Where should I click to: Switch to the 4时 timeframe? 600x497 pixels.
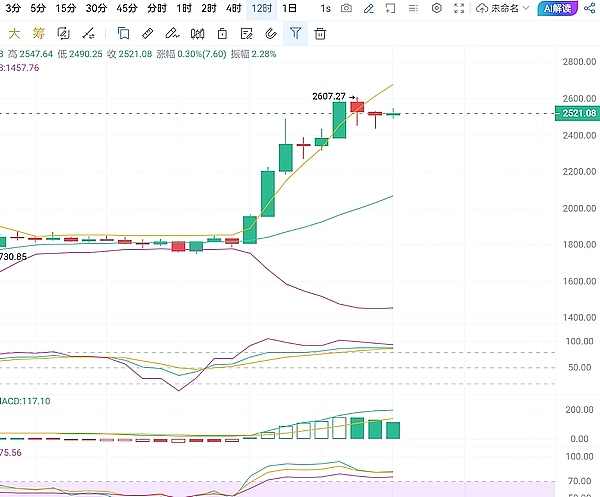[233, 8]
